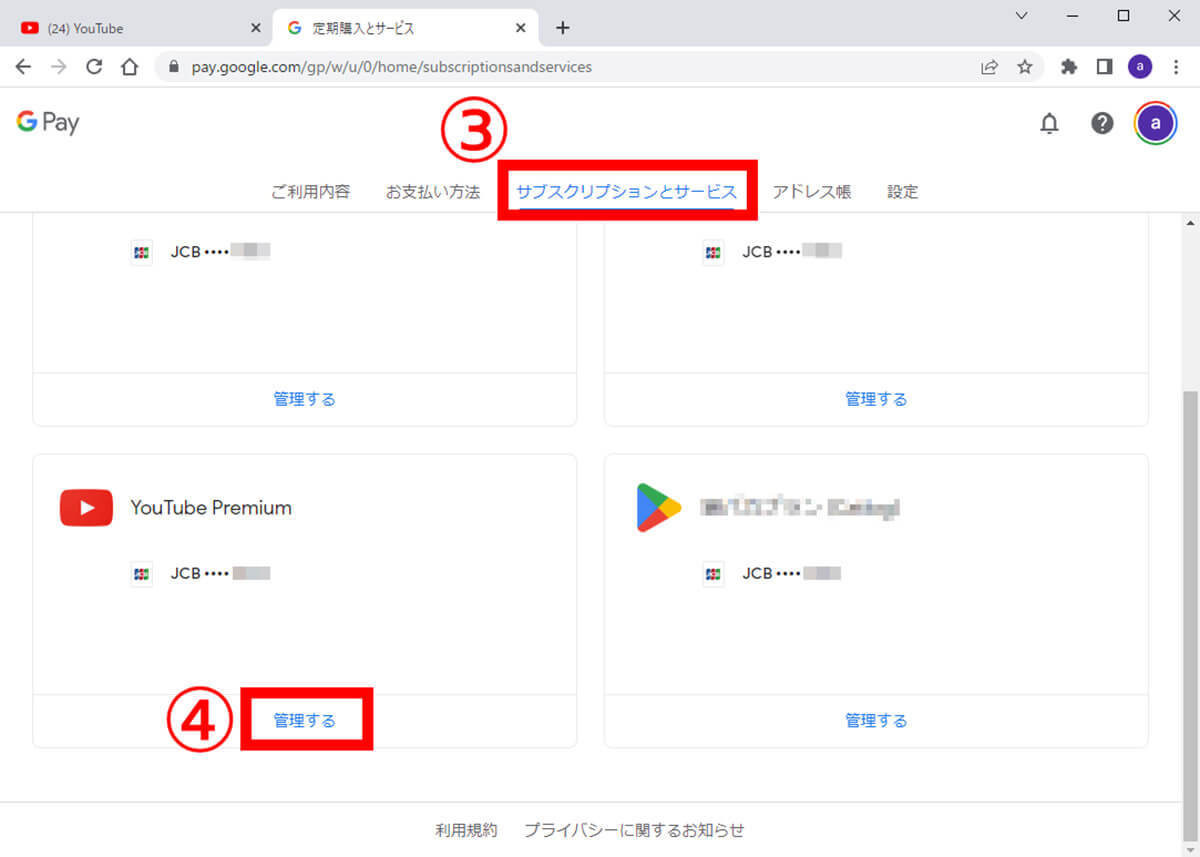This screenshot has width=1200, height=857.
Task: Click the address bar URL
Action: (x=391, y=67)
